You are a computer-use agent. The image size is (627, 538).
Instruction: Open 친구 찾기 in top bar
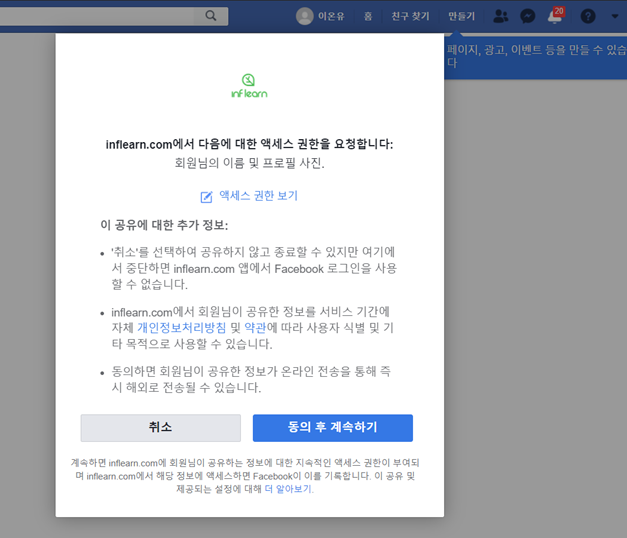point(410,16)
